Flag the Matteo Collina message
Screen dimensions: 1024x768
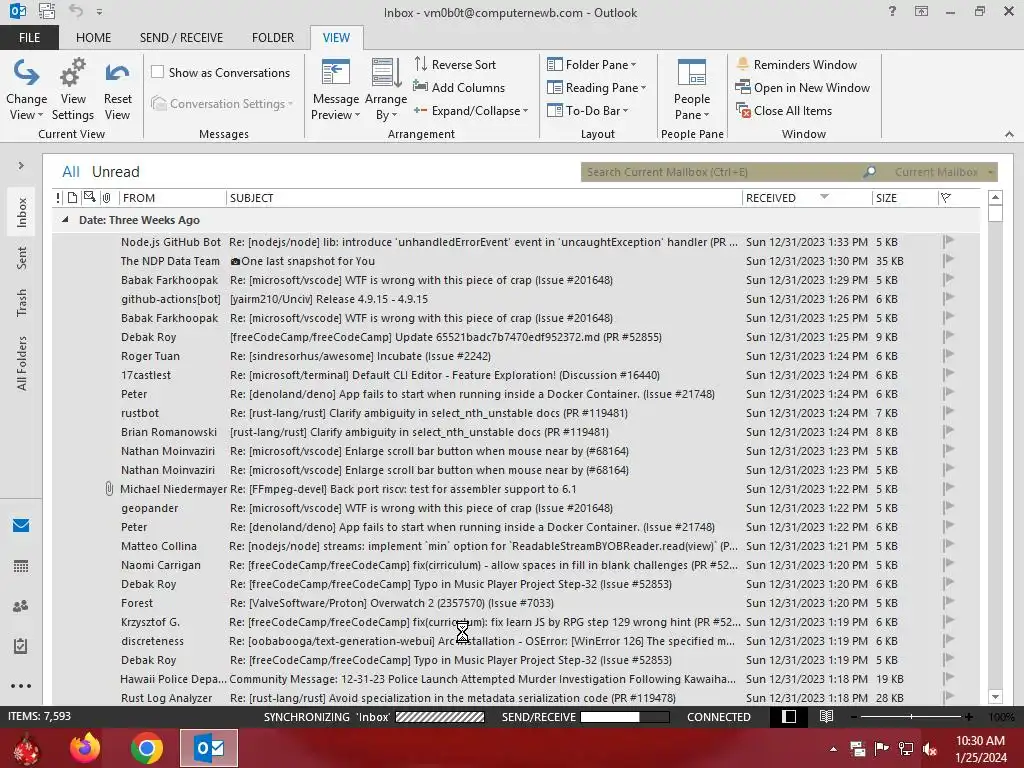click(948, 545)
